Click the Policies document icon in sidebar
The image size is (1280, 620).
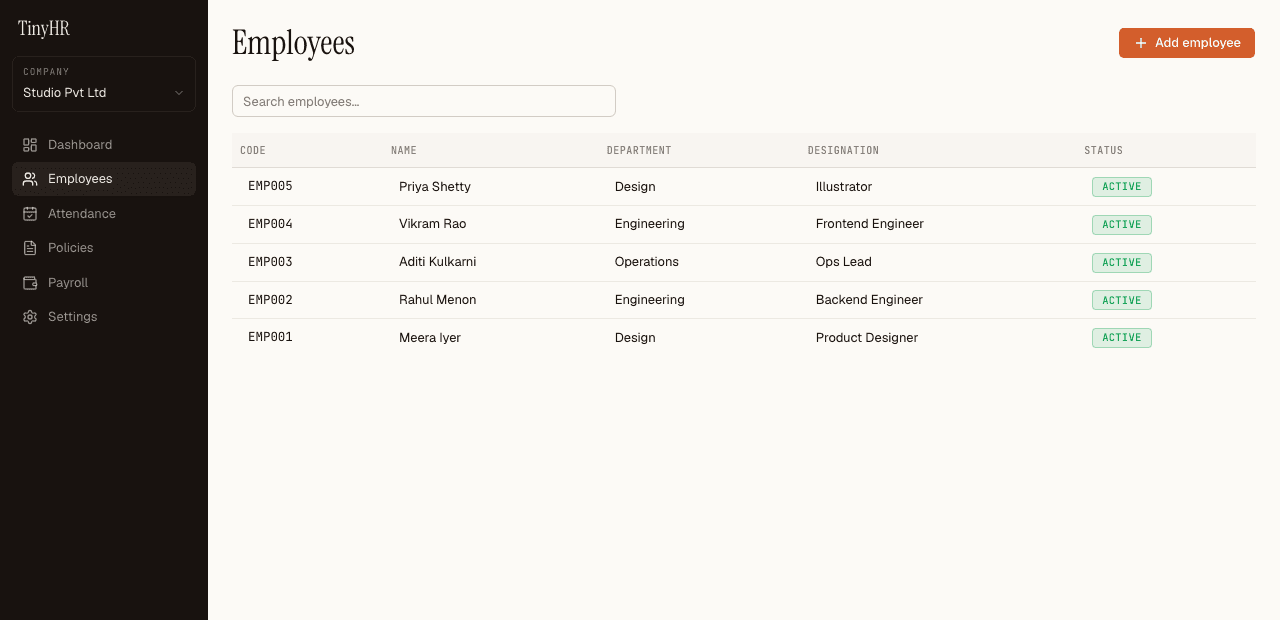point(30,248)
